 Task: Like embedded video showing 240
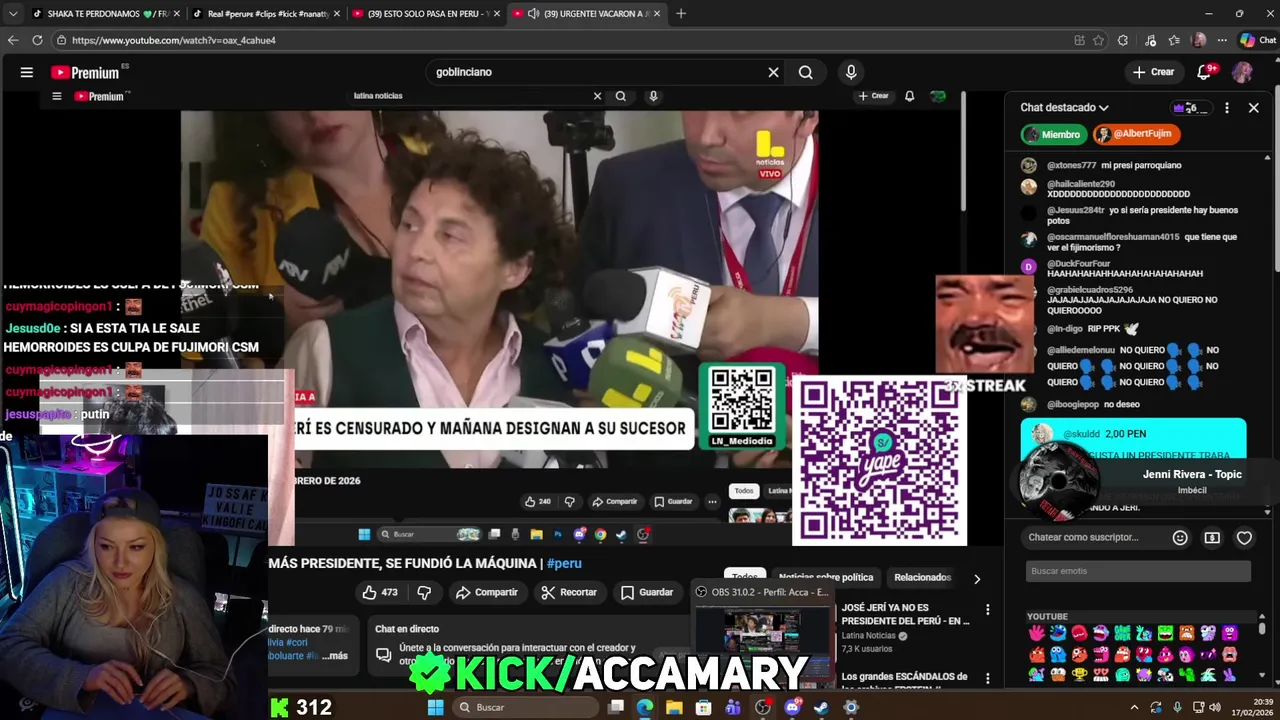pos(538,501)
